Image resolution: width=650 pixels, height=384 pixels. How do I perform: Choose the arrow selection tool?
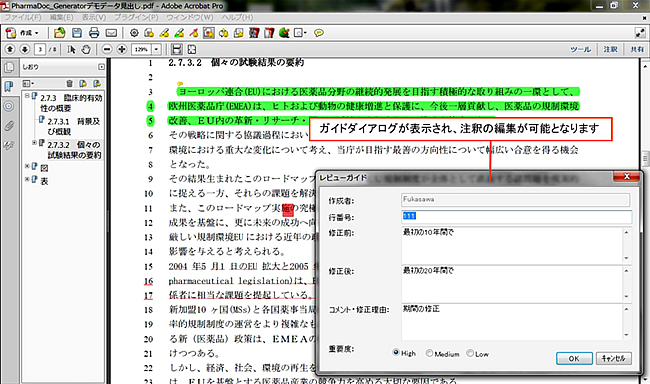tap(71, 49)
